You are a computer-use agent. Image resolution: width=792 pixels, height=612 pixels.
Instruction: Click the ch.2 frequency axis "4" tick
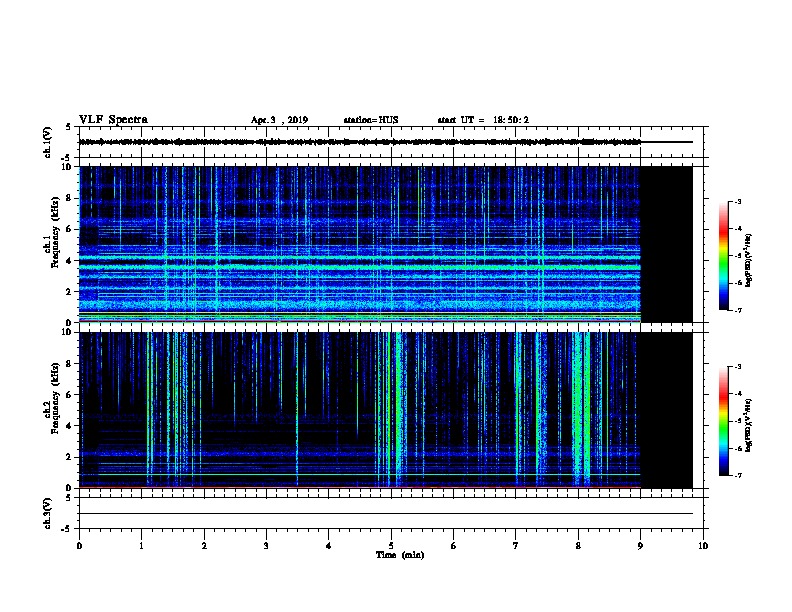point(71,426)
